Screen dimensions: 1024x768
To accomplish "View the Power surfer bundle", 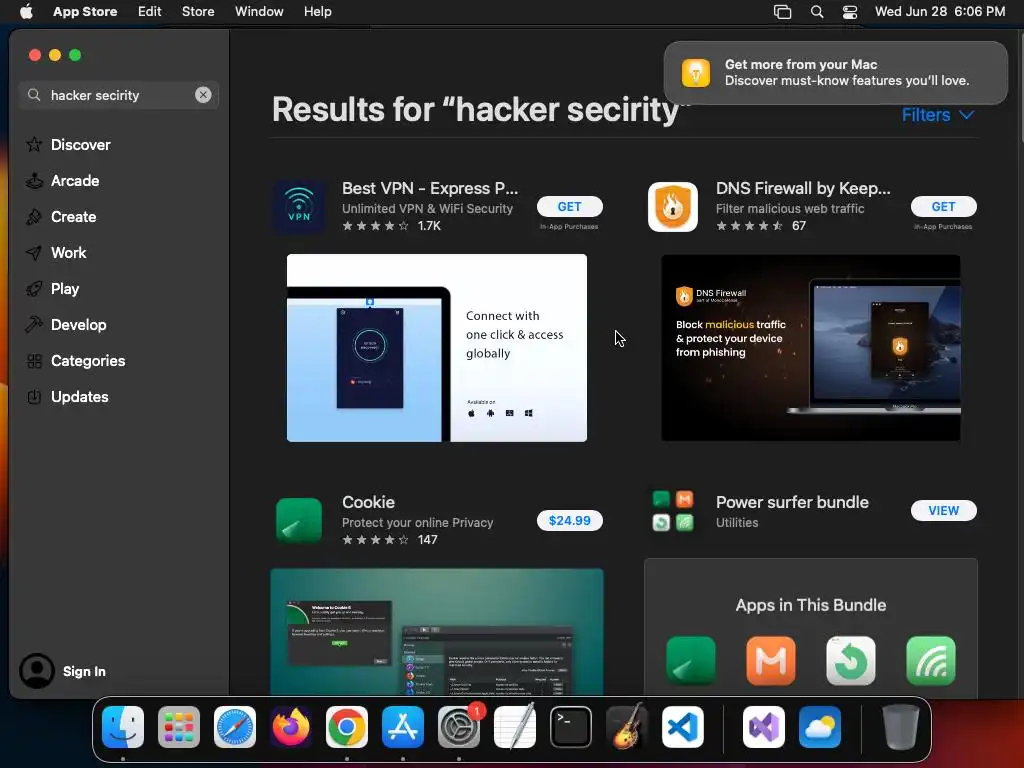I will (944, 511).
